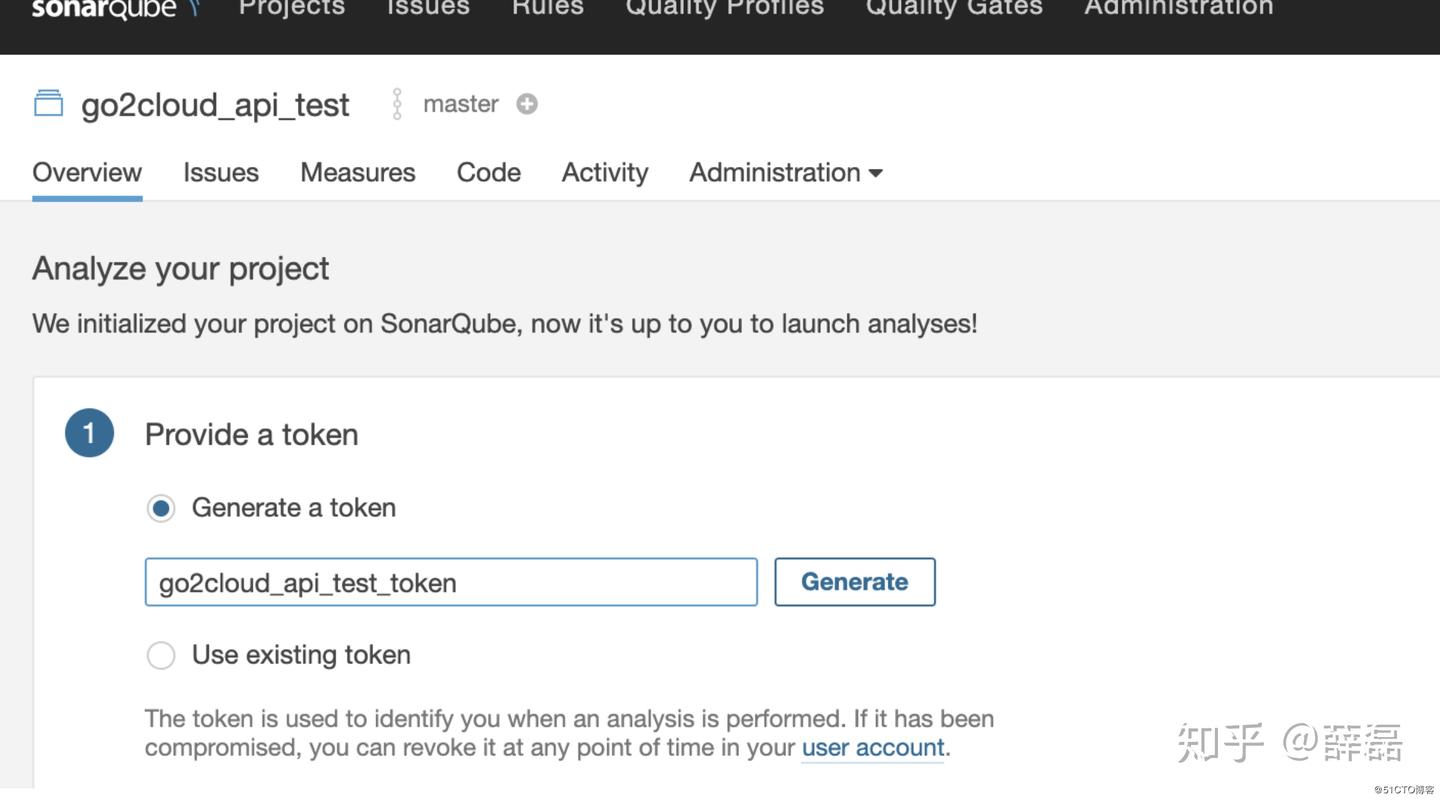Click the project icon beside go2cloud_api_test

click(47, 103)
